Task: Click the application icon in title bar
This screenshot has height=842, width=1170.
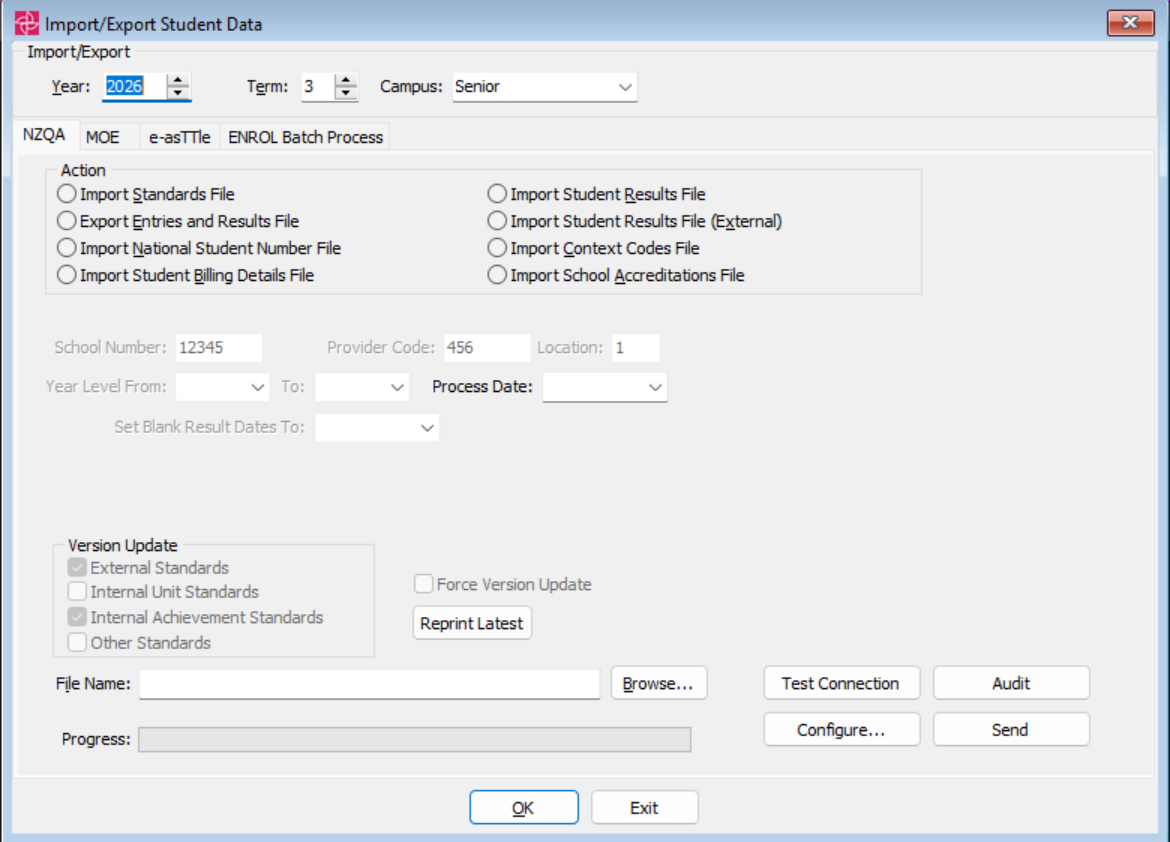Action: (x=26, y=23)
